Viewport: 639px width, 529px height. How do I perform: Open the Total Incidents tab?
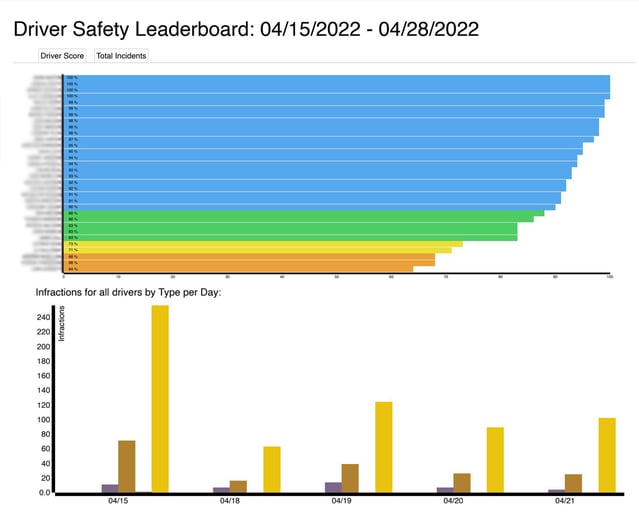point(121,56)
